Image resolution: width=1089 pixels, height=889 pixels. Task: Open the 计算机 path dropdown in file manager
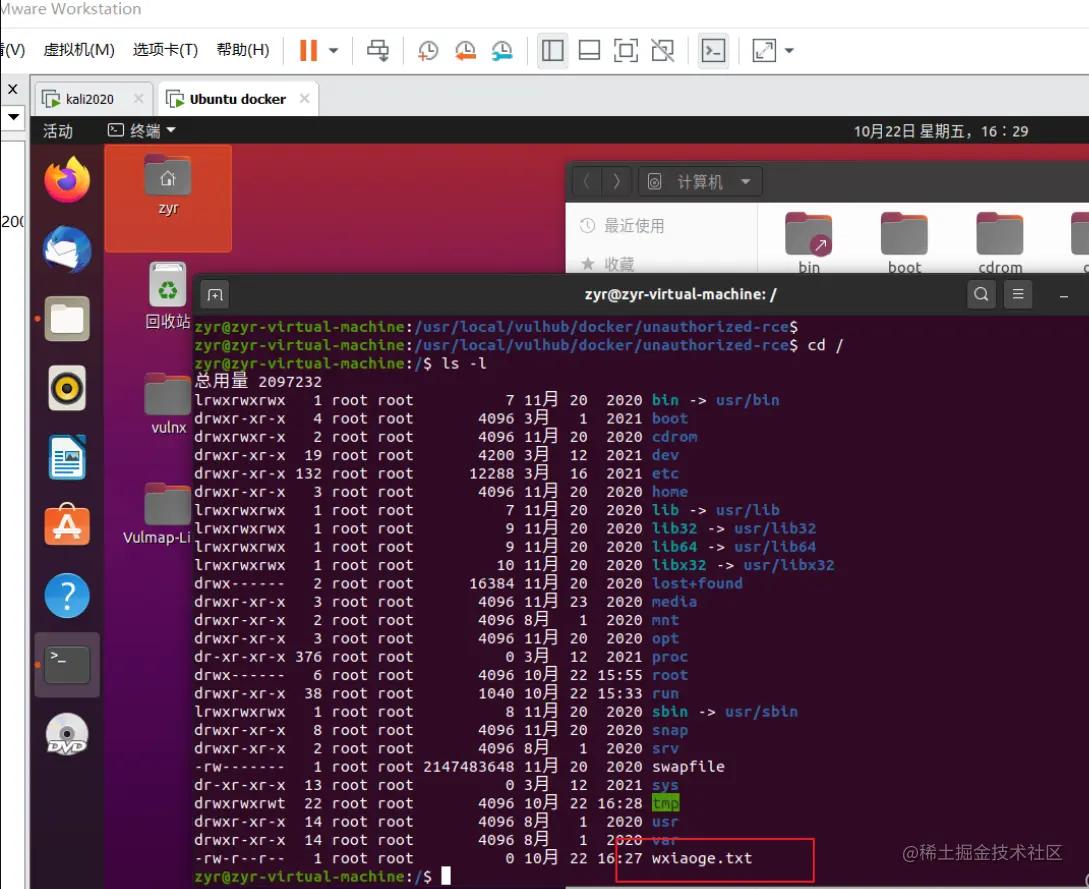700,182
